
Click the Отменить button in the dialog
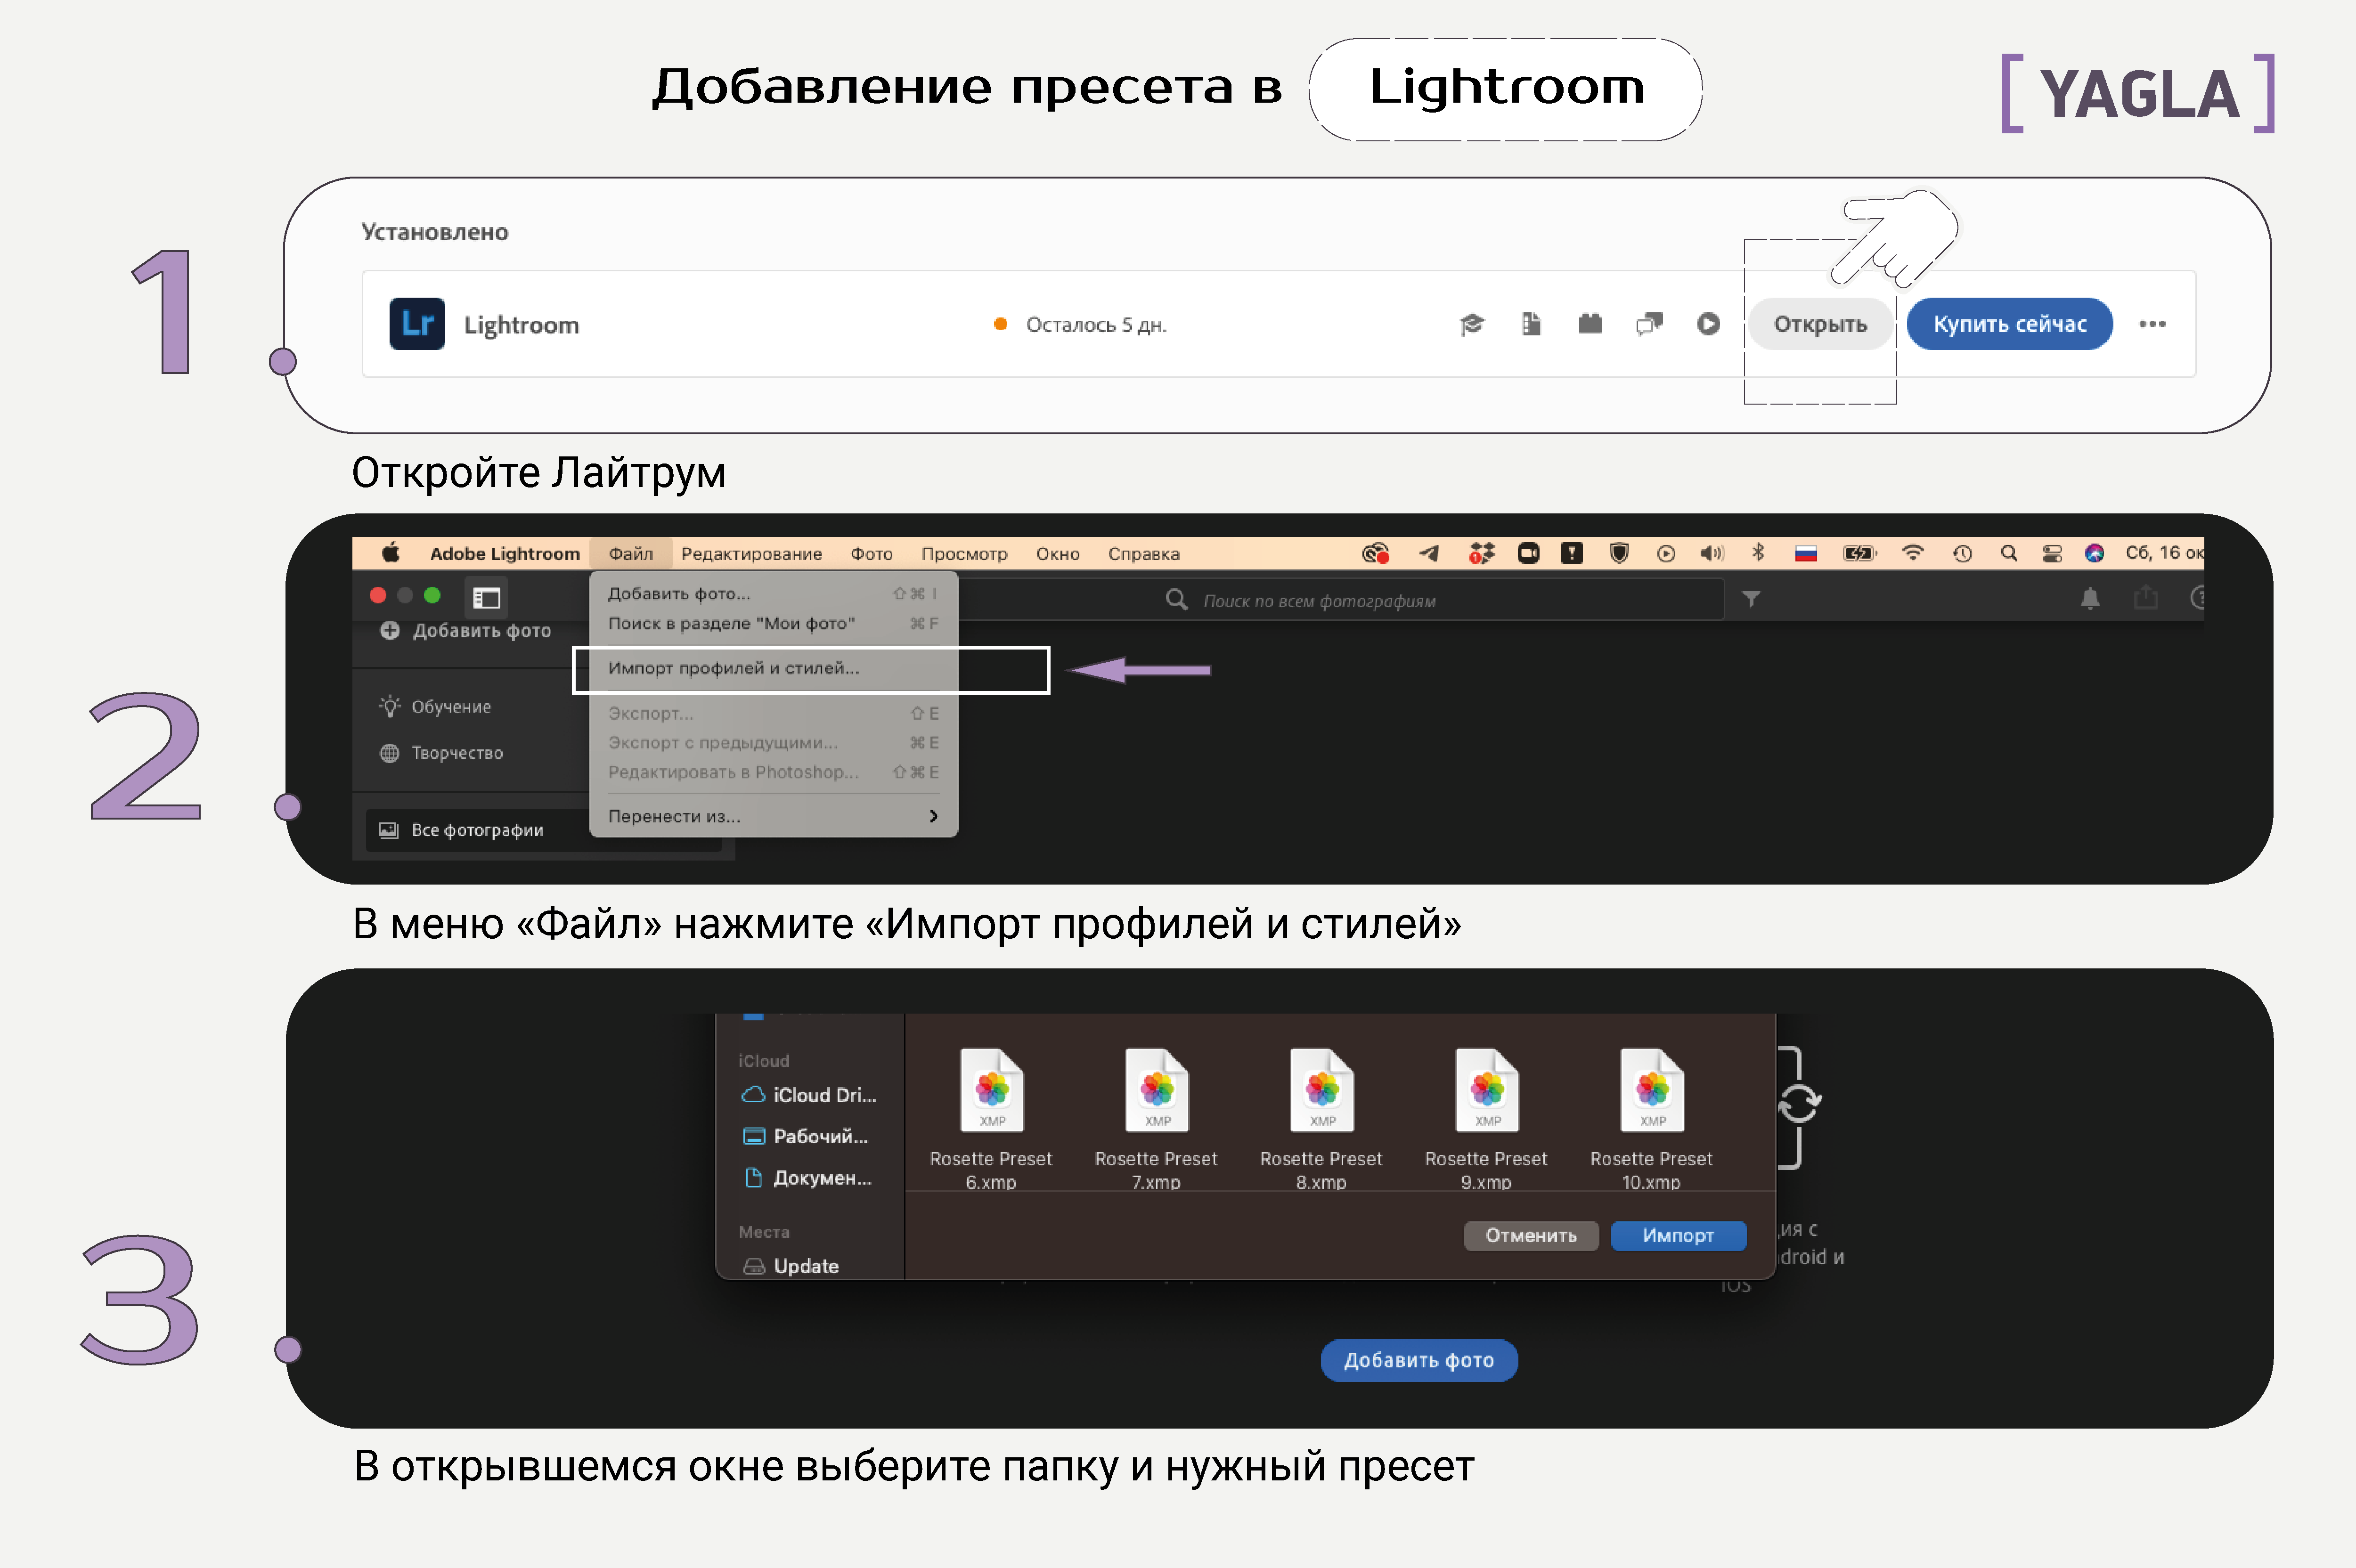(x=1531, y=1235)
